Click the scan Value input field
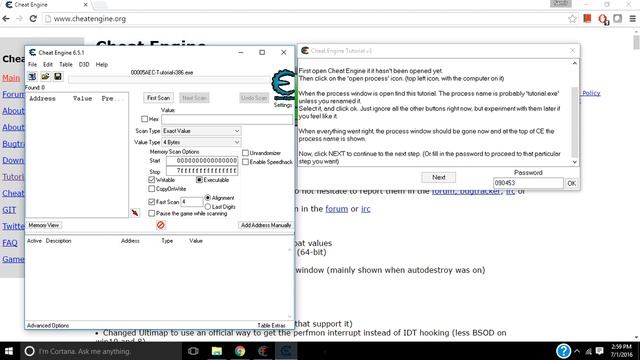The image size is (640, 360). point(227,119)
